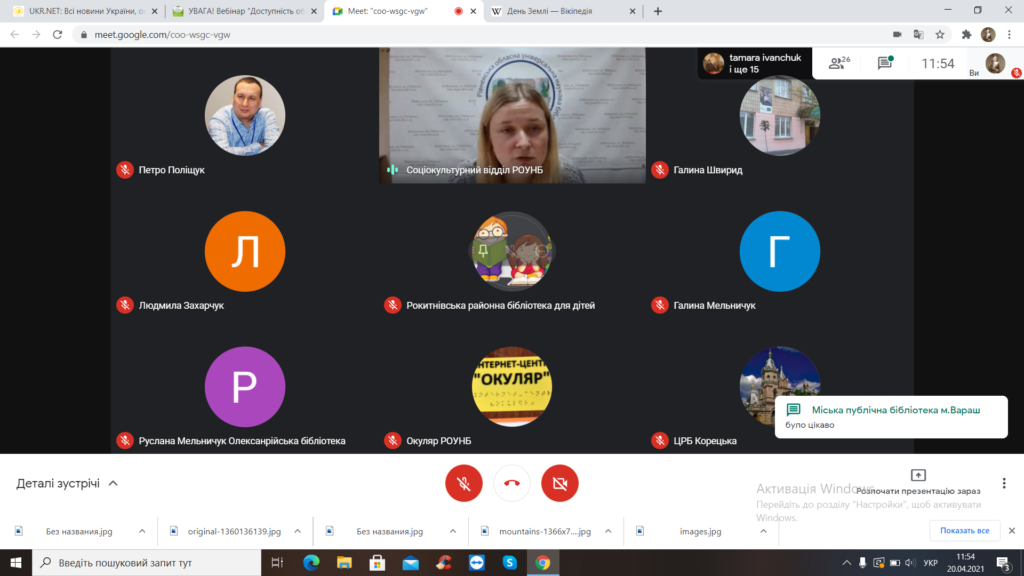Toggle the microphone mute button
The height and width of the screenshot is (576, 1024).
tap(464, 483)
